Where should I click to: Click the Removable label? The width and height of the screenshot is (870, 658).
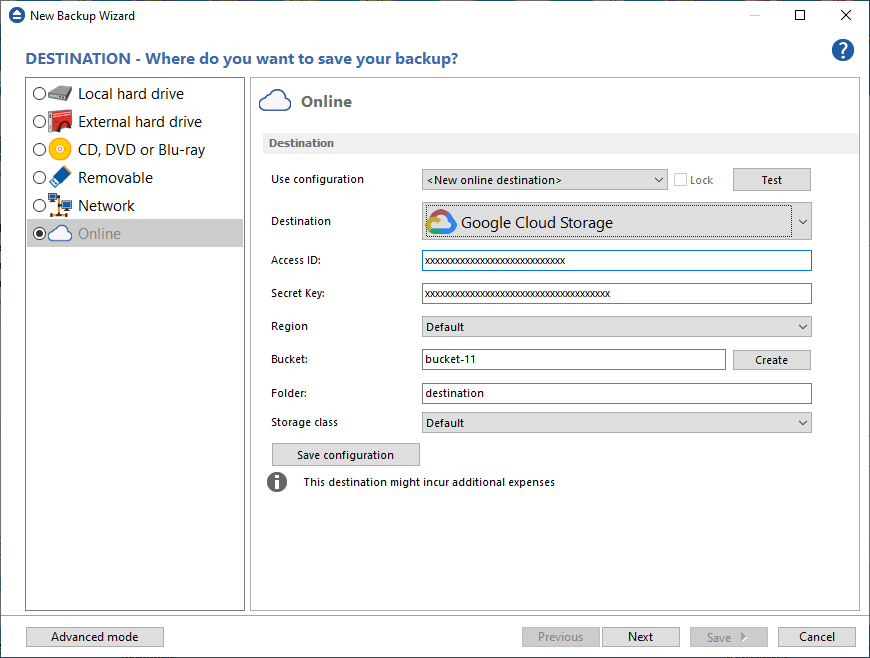pyautogui.click(x=115, y=177)
